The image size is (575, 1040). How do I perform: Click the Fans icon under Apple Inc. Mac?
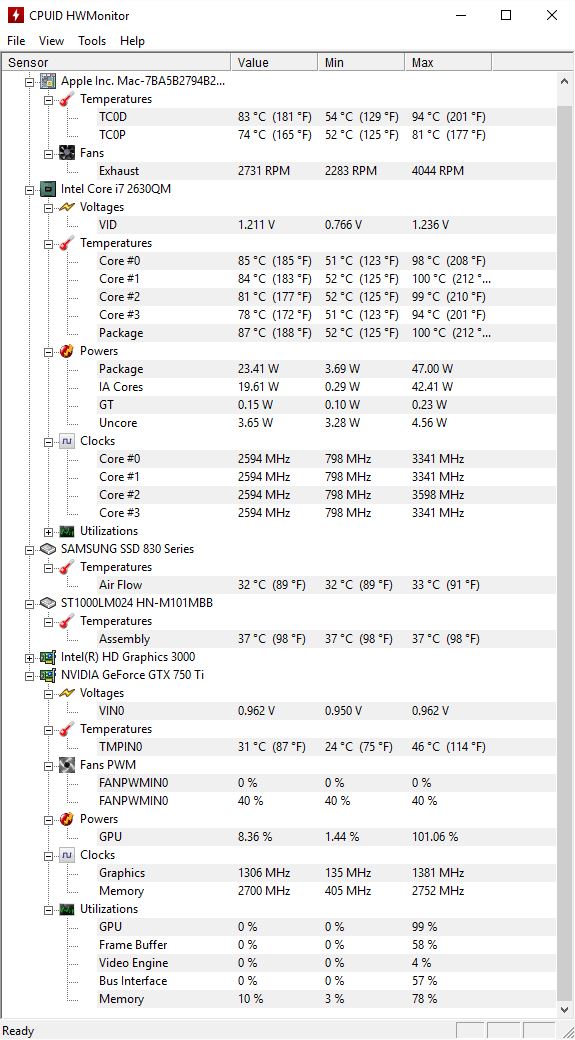pos(66,153)
